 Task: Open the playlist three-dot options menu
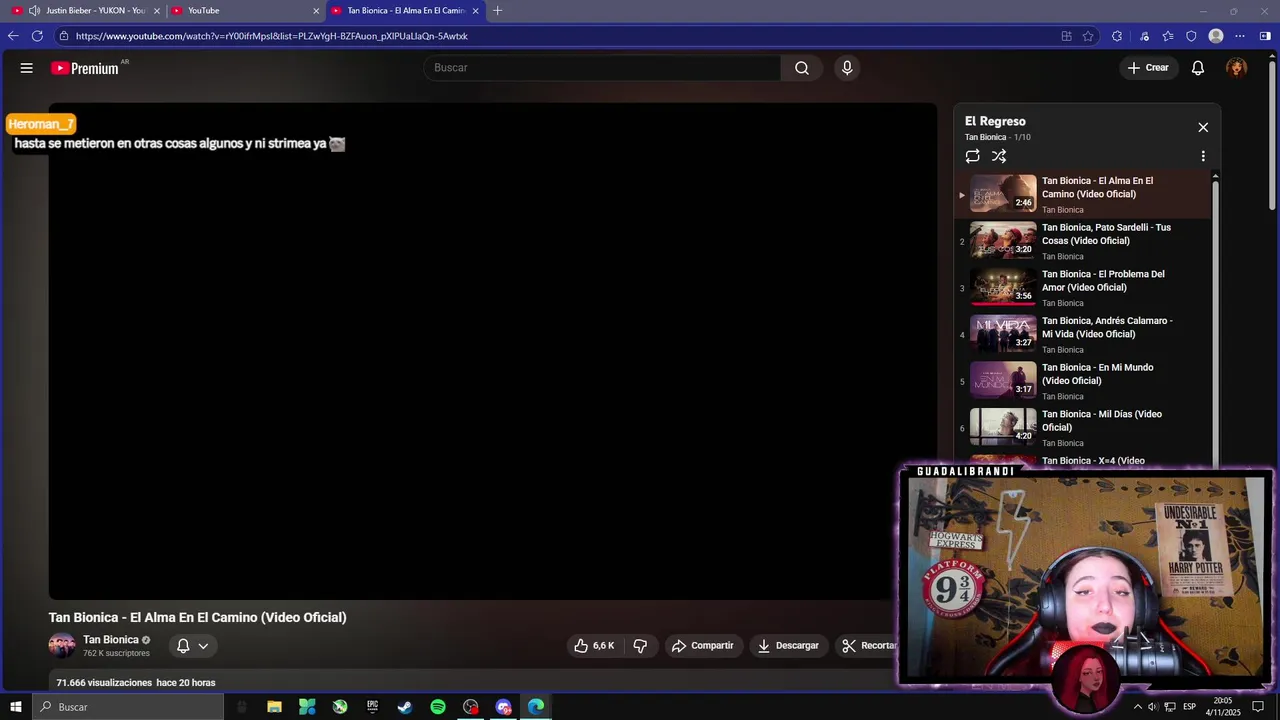pyautogui.click(x=1203, y=156)
